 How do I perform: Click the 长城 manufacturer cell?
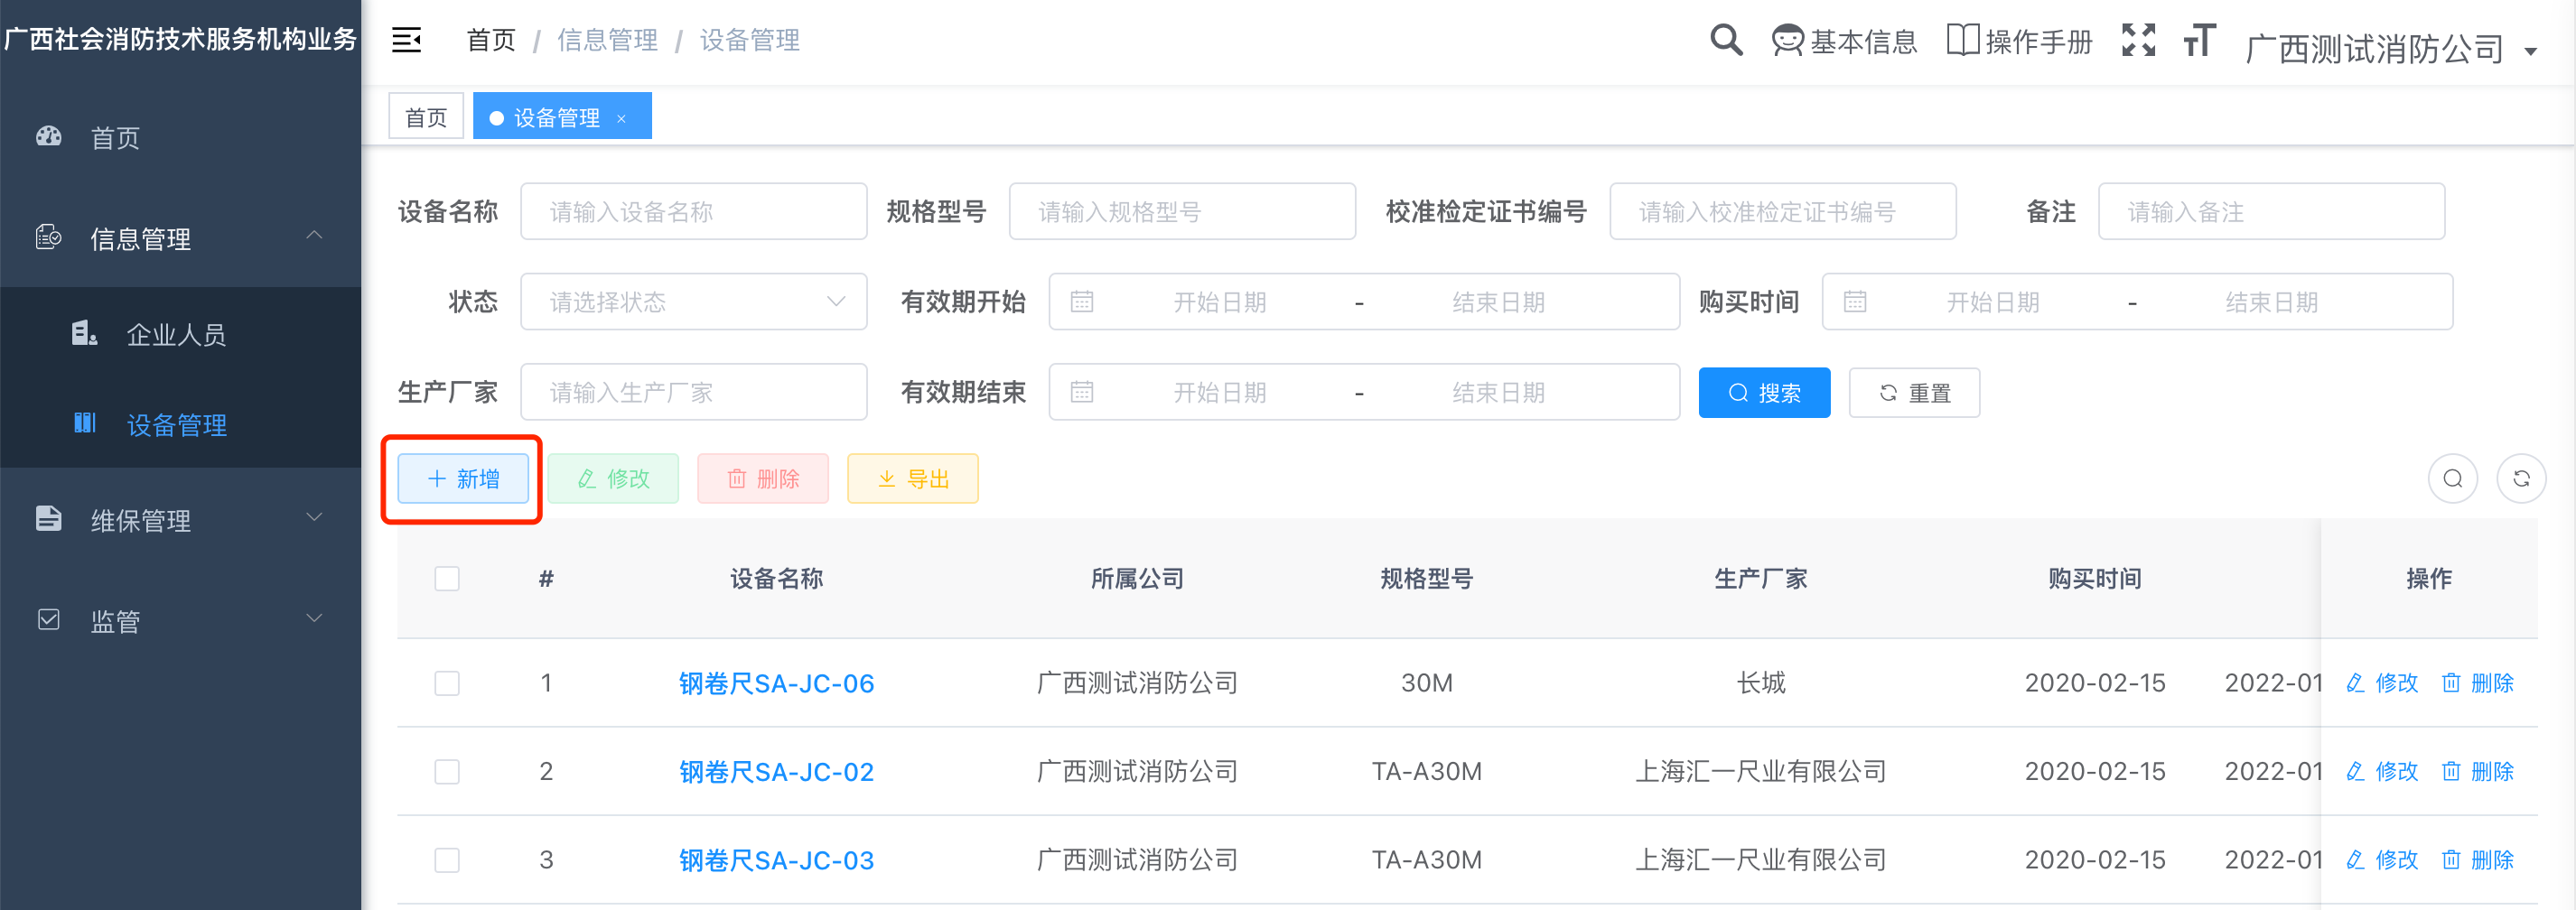click(x=1760, y=683)
